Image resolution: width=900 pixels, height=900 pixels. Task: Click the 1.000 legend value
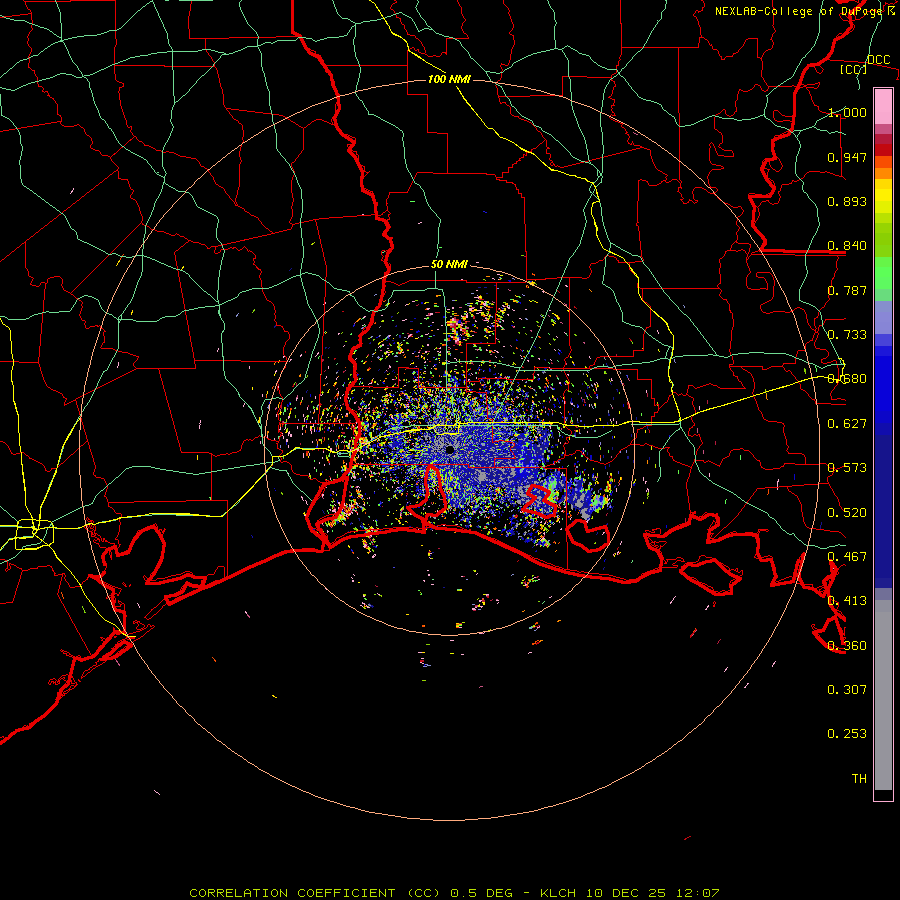coord(847,112)
